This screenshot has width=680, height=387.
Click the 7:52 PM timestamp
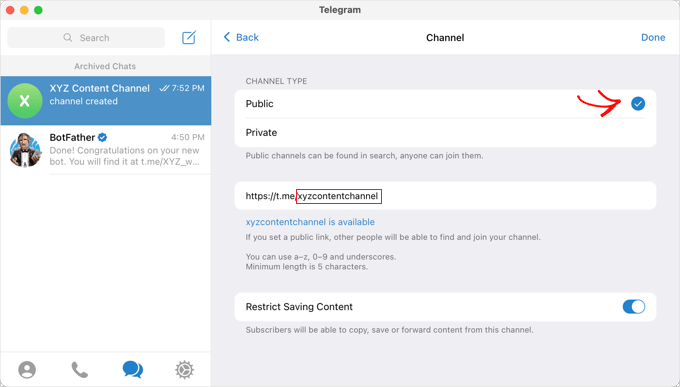coord(188,88)
